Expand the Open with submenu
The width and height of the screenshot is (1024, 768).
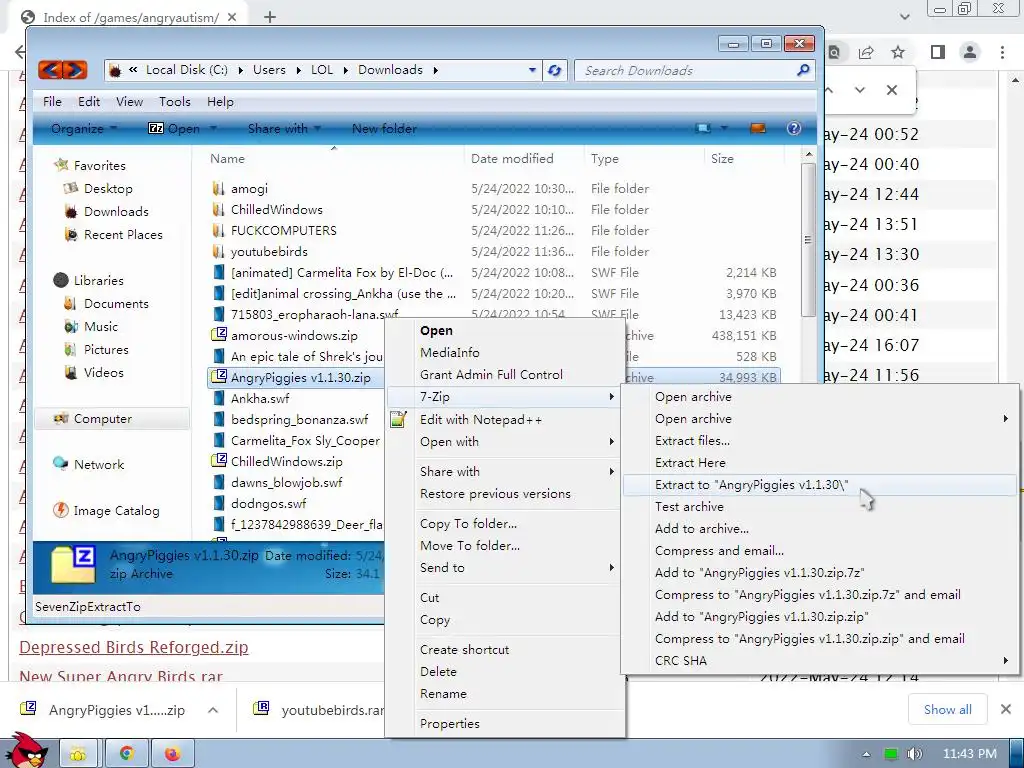(504, 441)
